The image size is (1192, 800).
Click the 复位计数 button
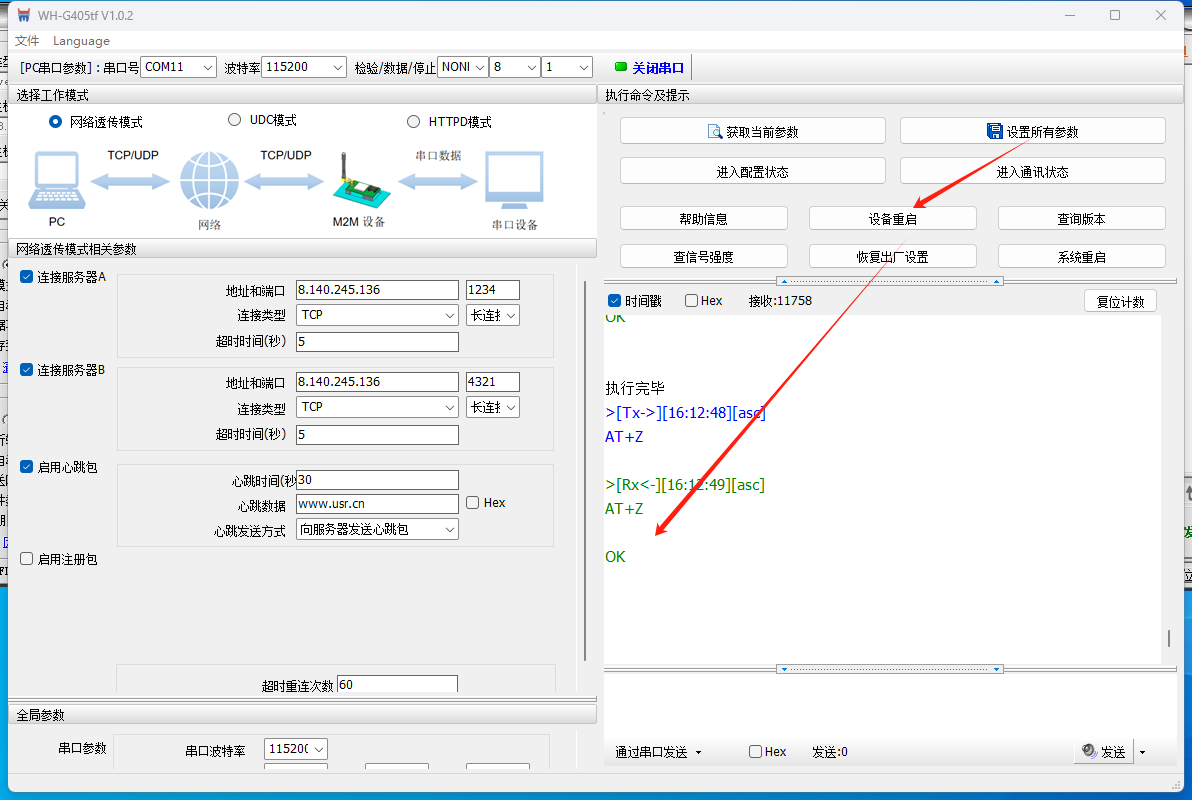pyautogui.click(x=1120, y=301)
